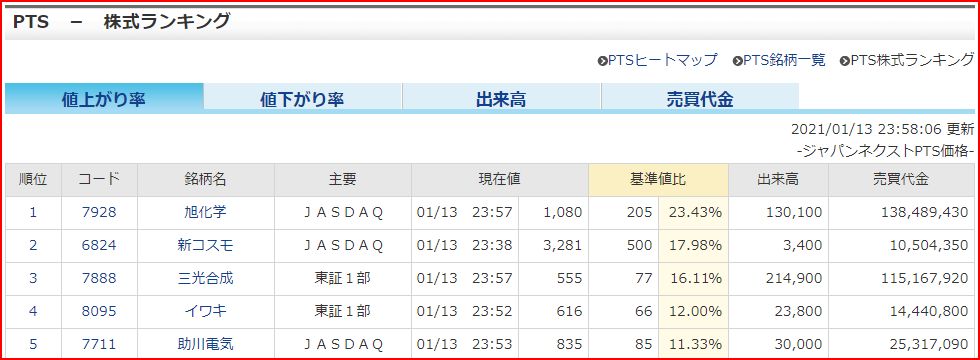Viewport: 980px width, 360px height.
Task: Click the volume value 30,000
Action: 798,344
